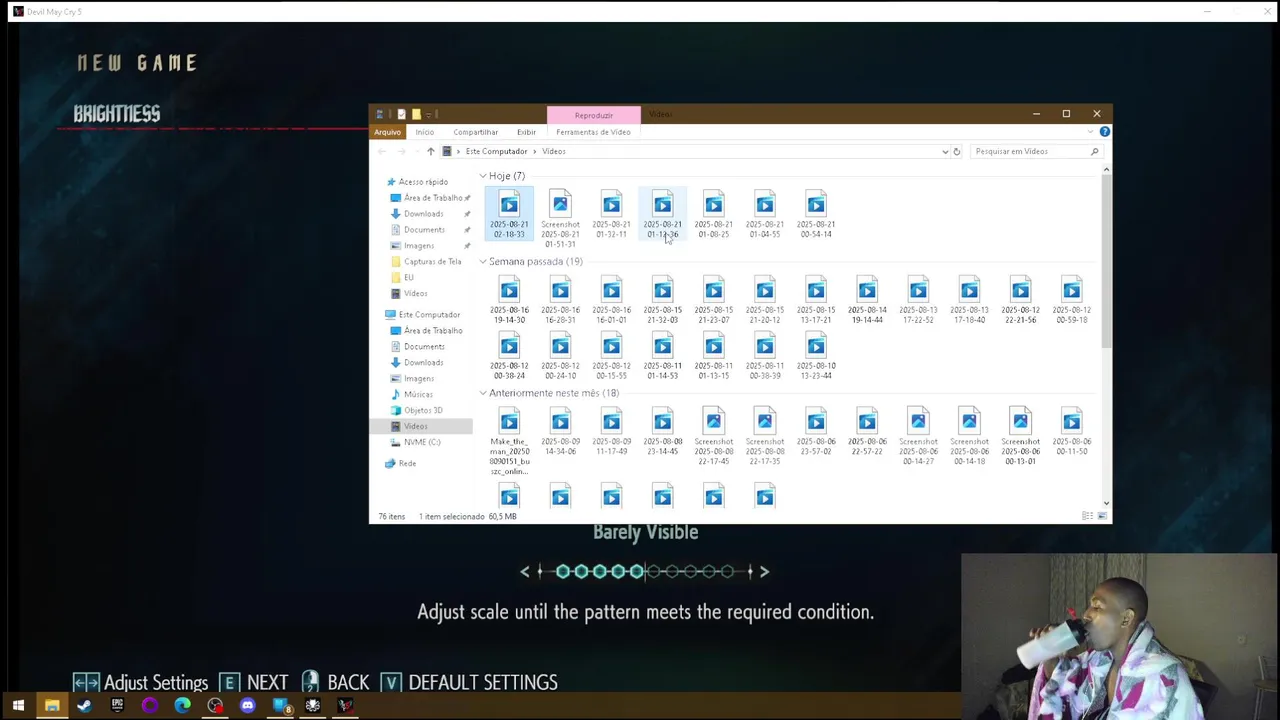Open NVME (C:) drive
1280x720 pixels.
pyautogui.click(x=421, y=442)
